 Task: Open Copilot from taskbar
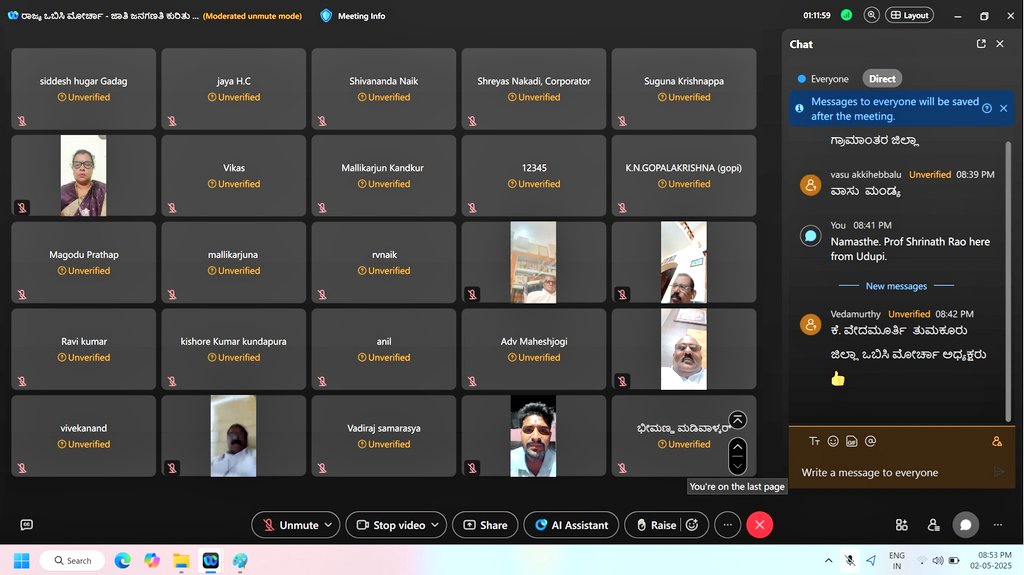(152, 561)
